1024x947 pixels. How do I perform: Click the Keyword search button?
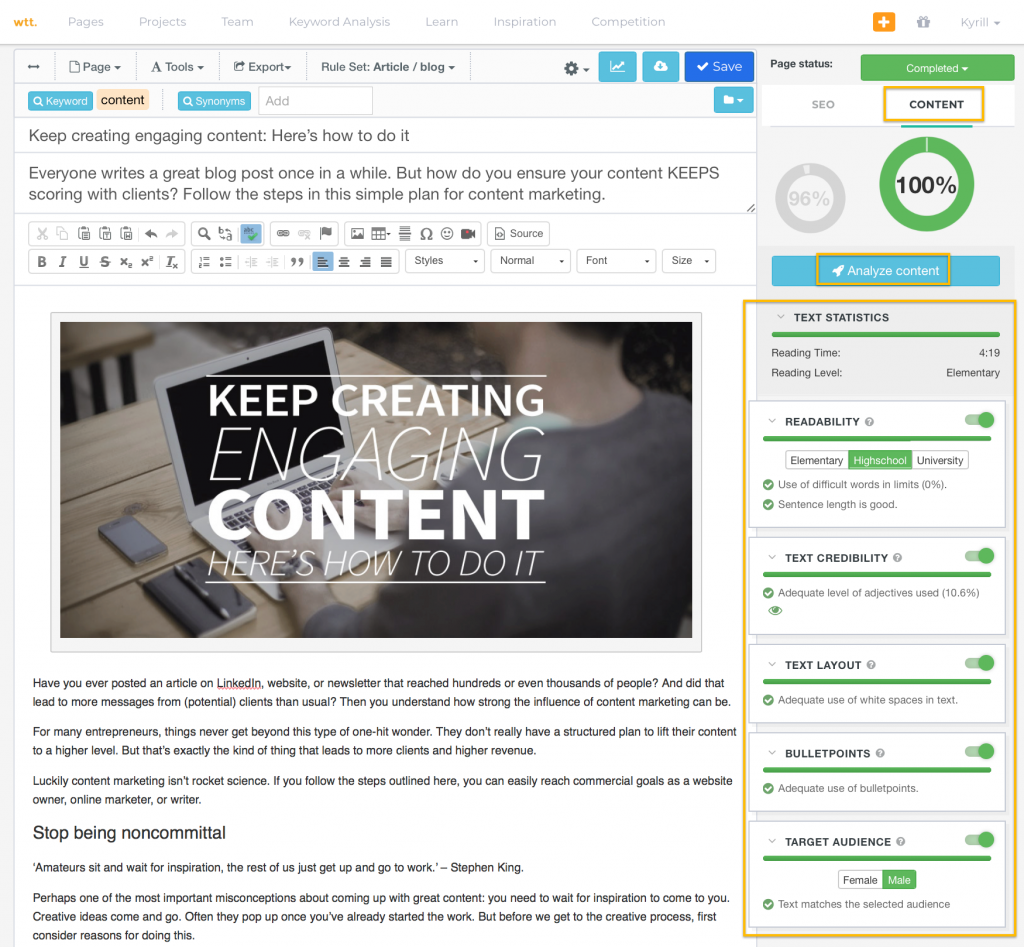(x=60, y=101)
